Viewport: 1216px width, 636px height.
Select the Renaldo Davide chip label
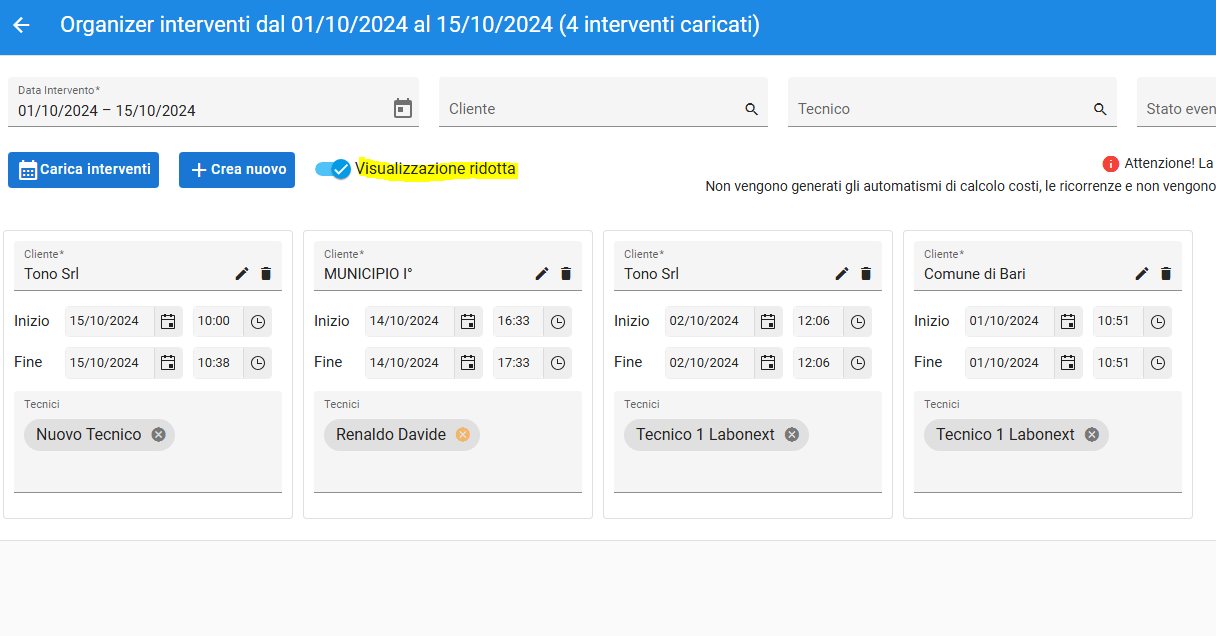click(391, 434)
